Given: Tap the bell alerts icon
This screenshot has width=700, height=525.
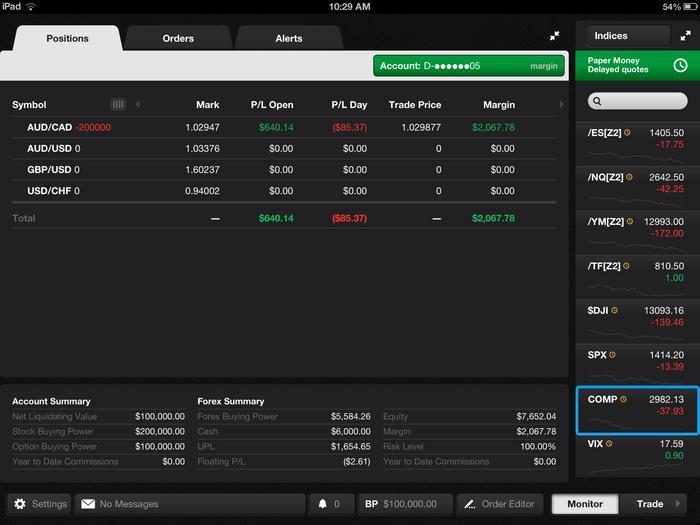Looking at the screenshot, I should [x=323, y=504].
